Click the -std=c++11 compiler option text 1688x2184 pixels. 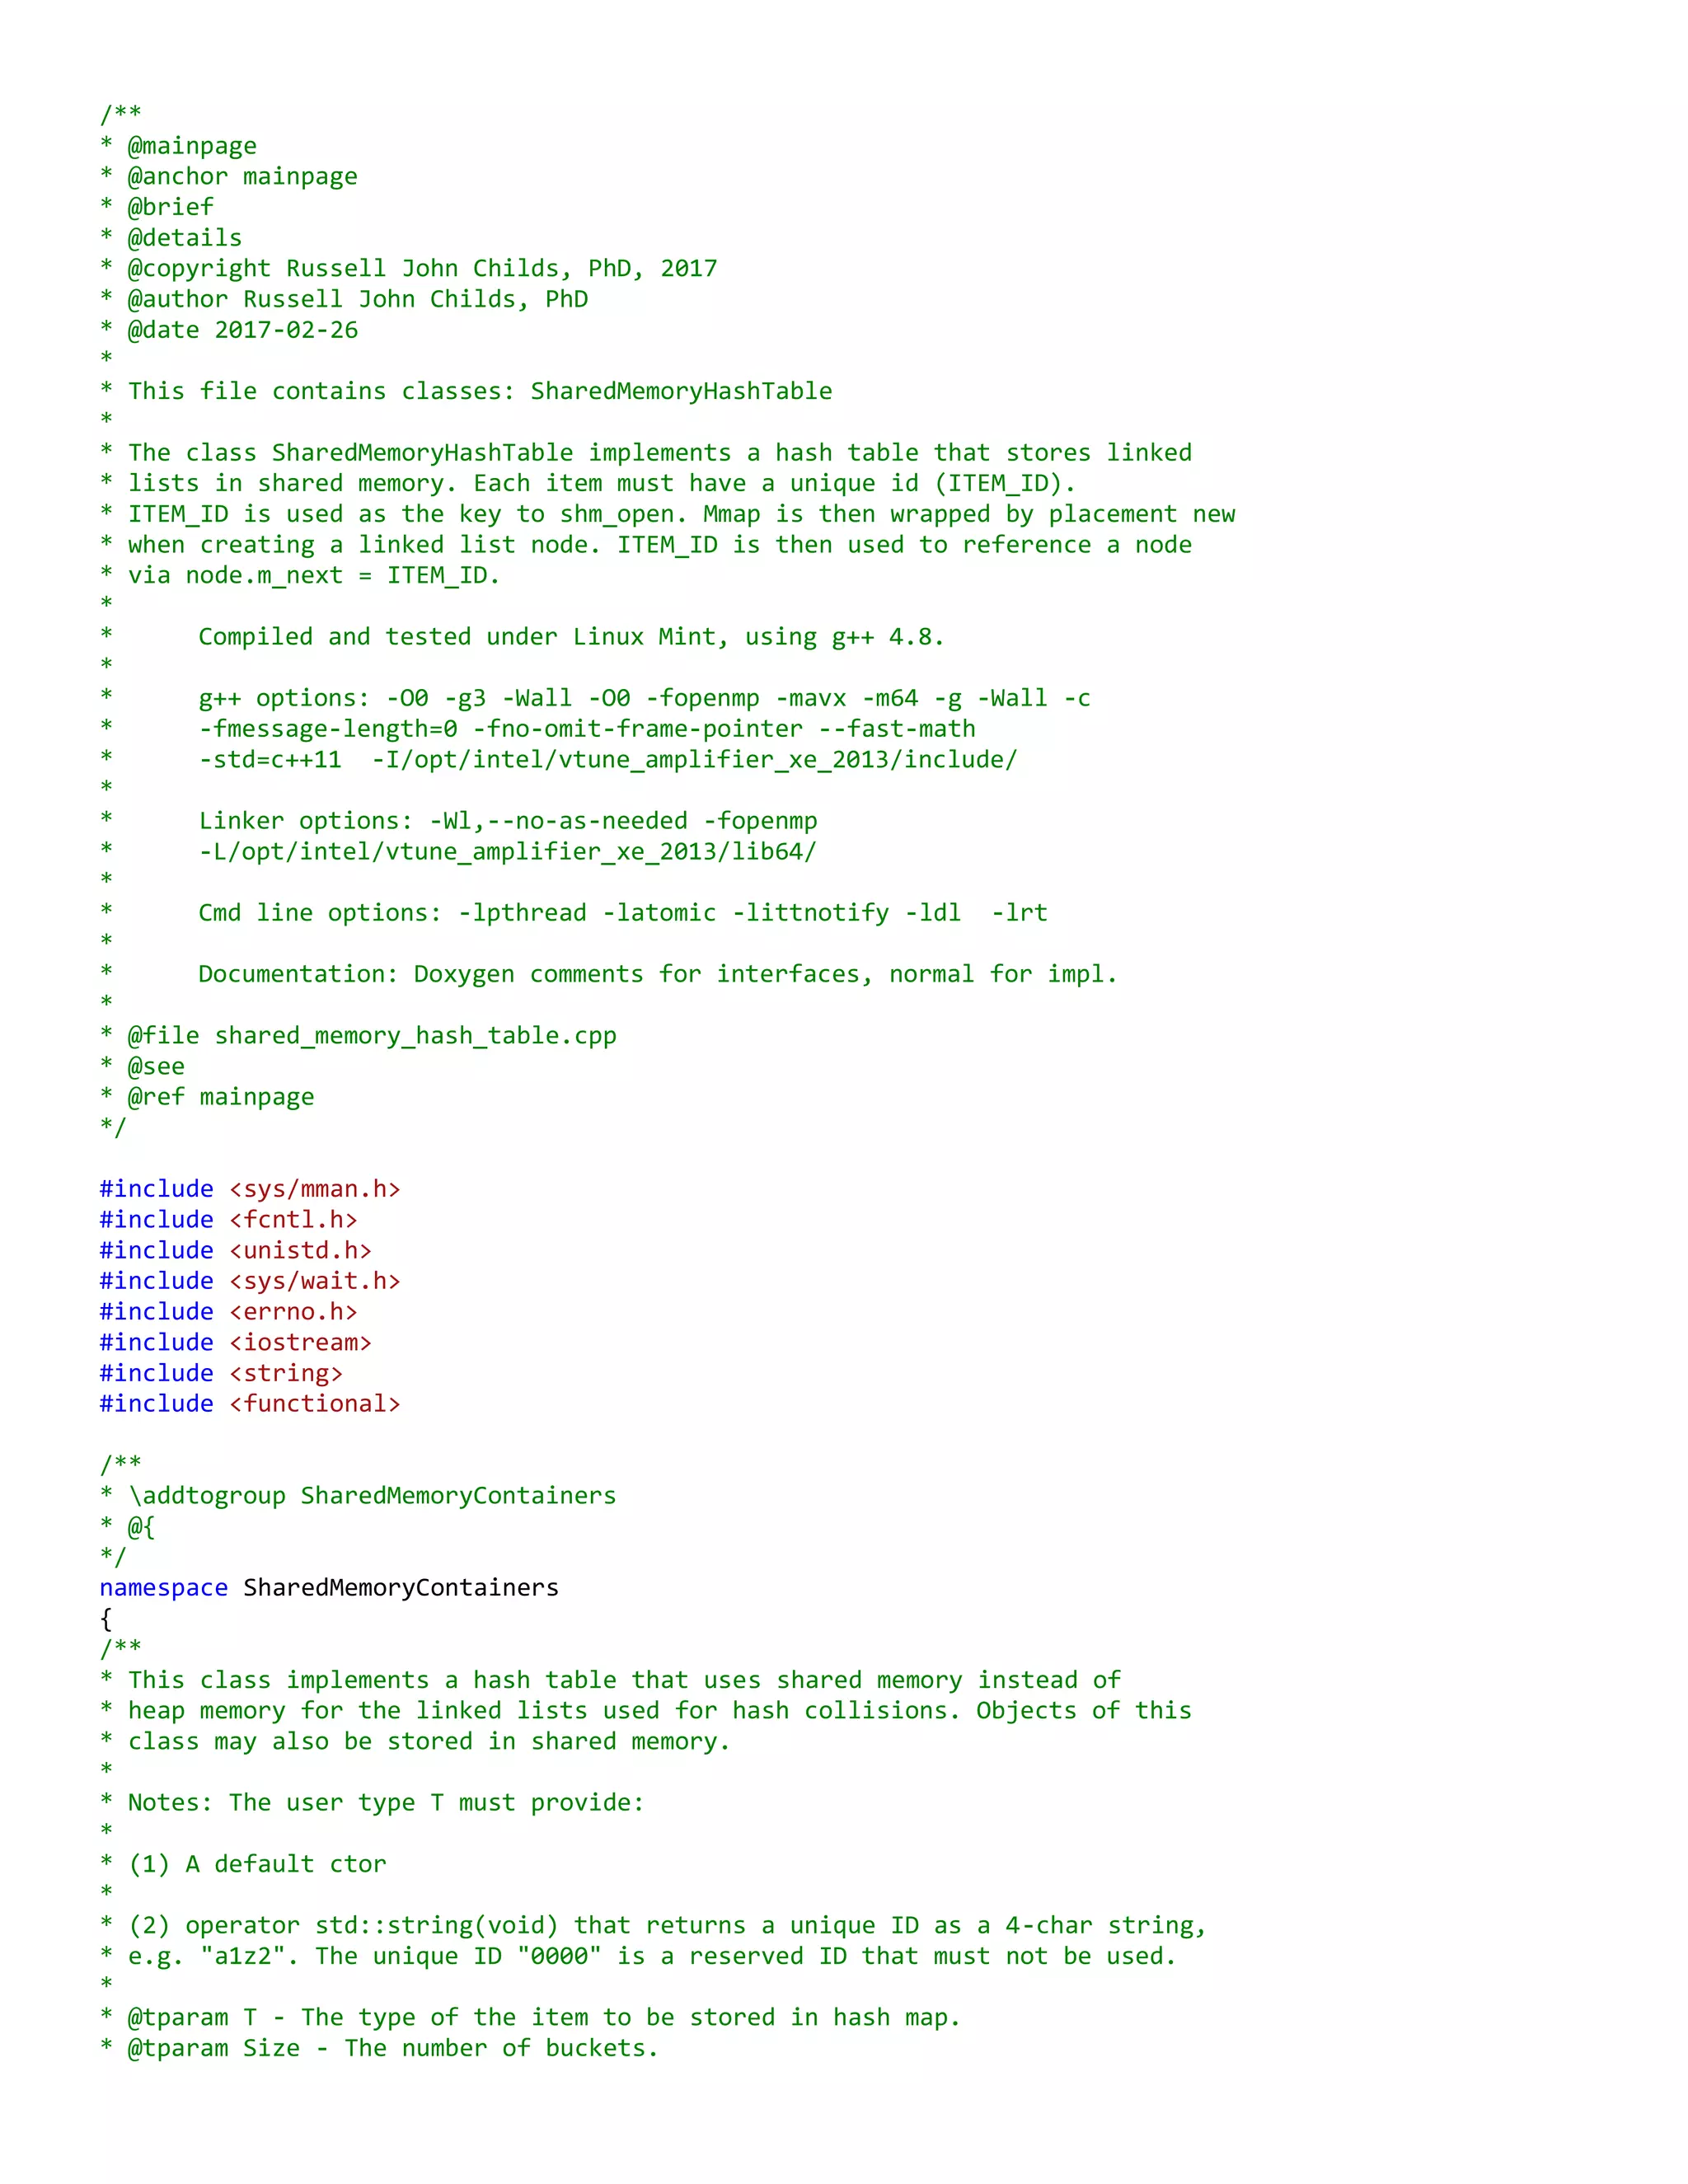pos(270,760)
